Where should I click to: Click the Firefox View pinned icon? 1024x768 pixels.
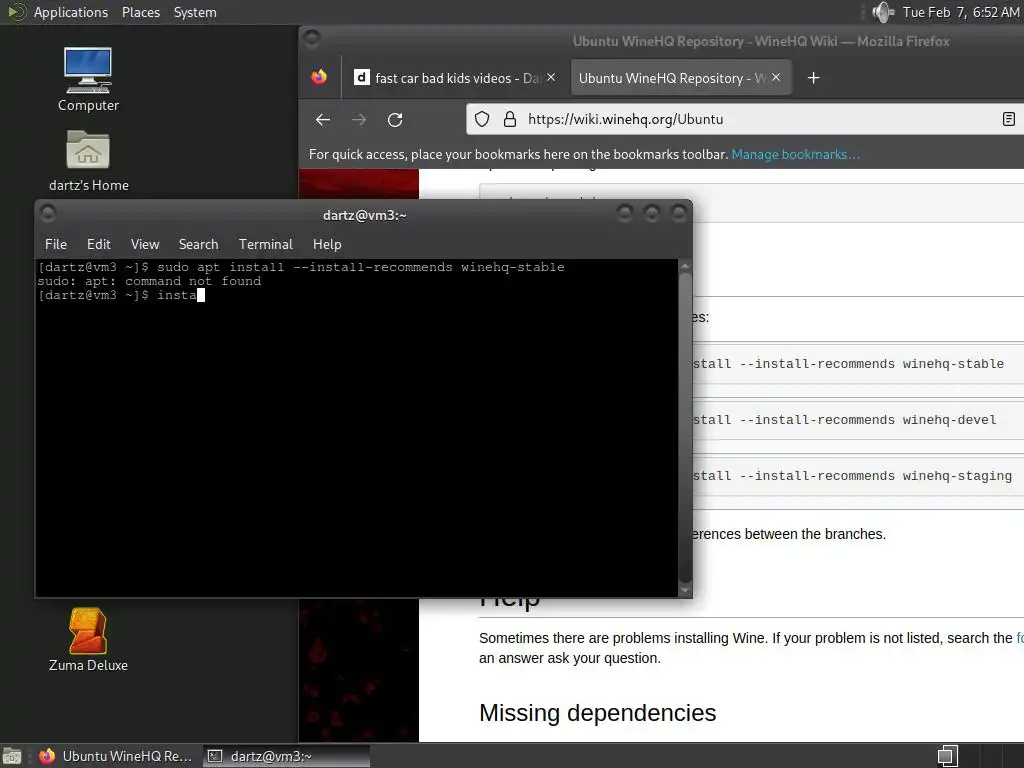click(319, 77)
